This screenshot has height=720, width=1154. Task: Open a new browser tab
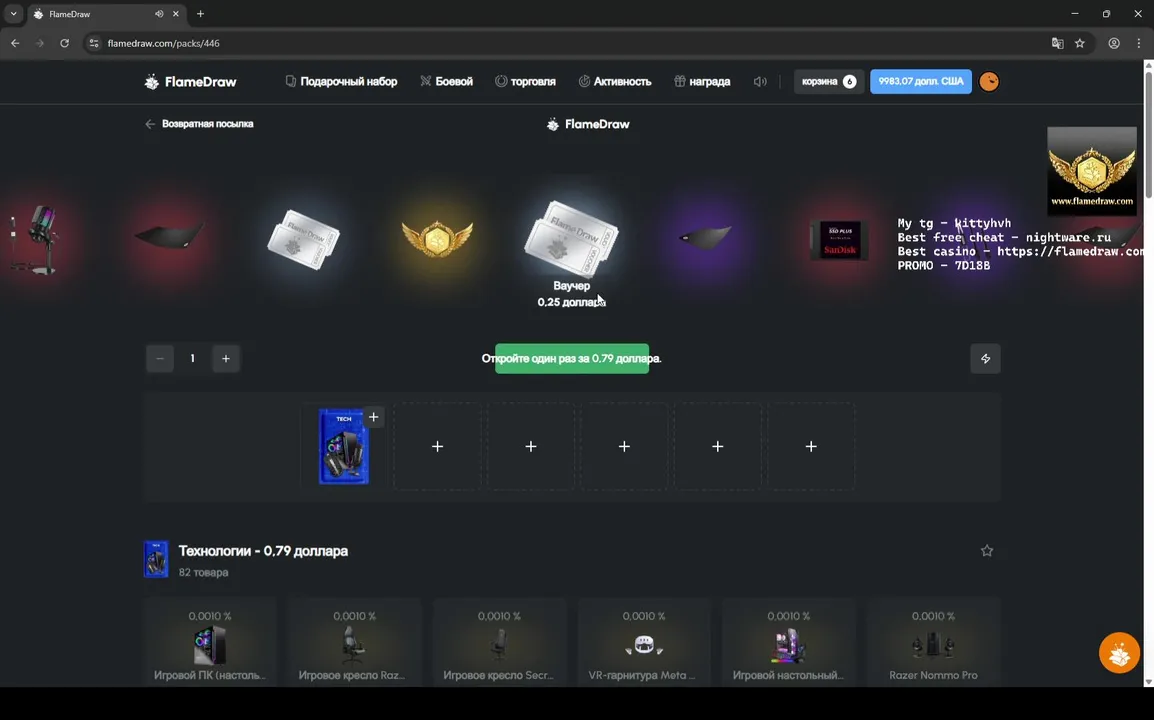[200, 14]
